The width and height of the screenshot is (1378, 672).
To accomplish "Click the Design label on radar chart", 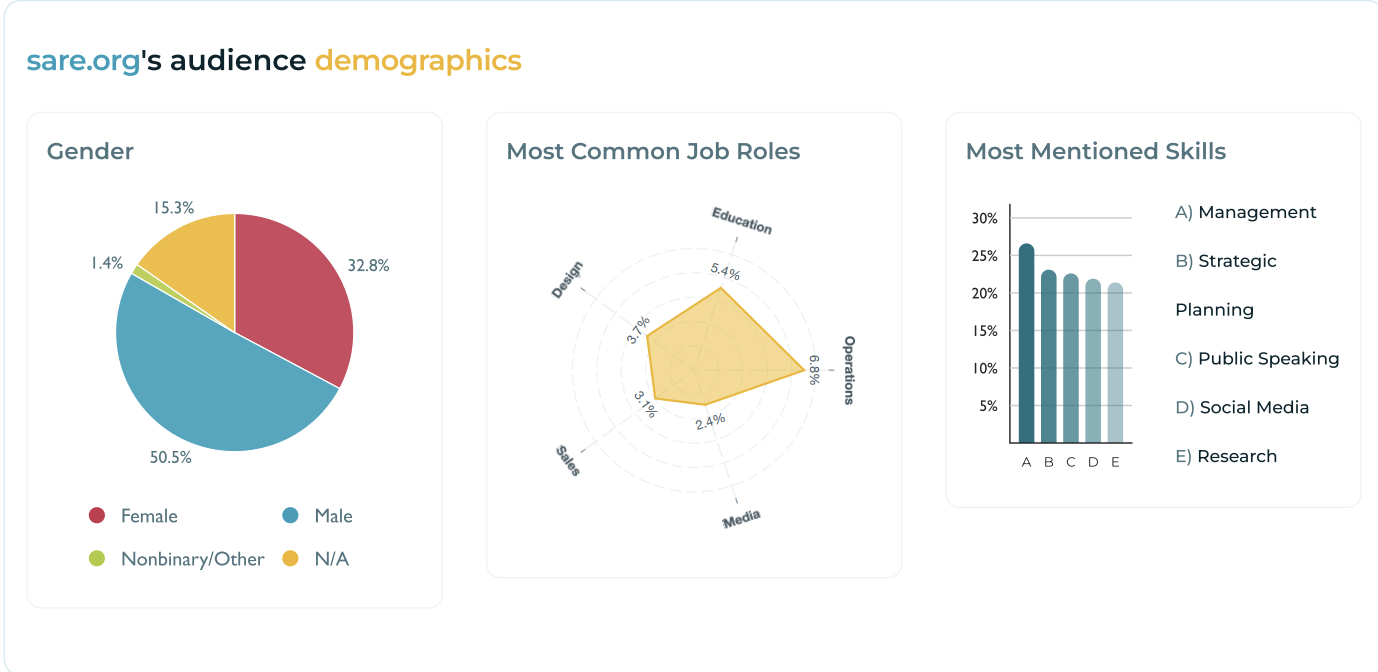I will point(567,280).
